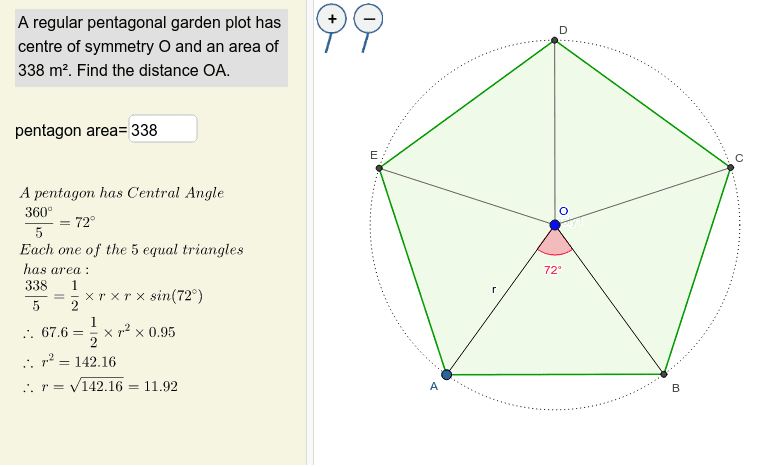Click the zoom in magnifier icon
762x467 pixels.
pos(331,19)
